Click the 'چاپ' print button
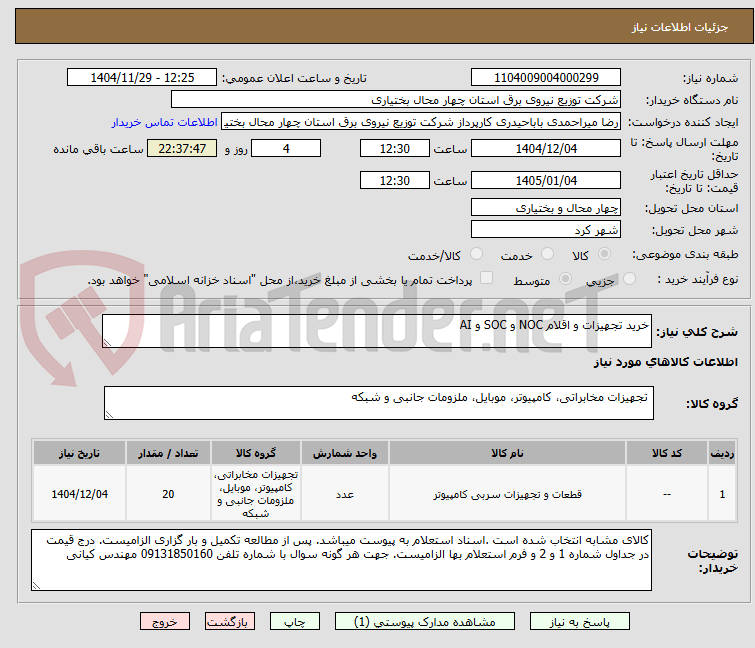This screenshot has height=648, width=755. (294, 622)
